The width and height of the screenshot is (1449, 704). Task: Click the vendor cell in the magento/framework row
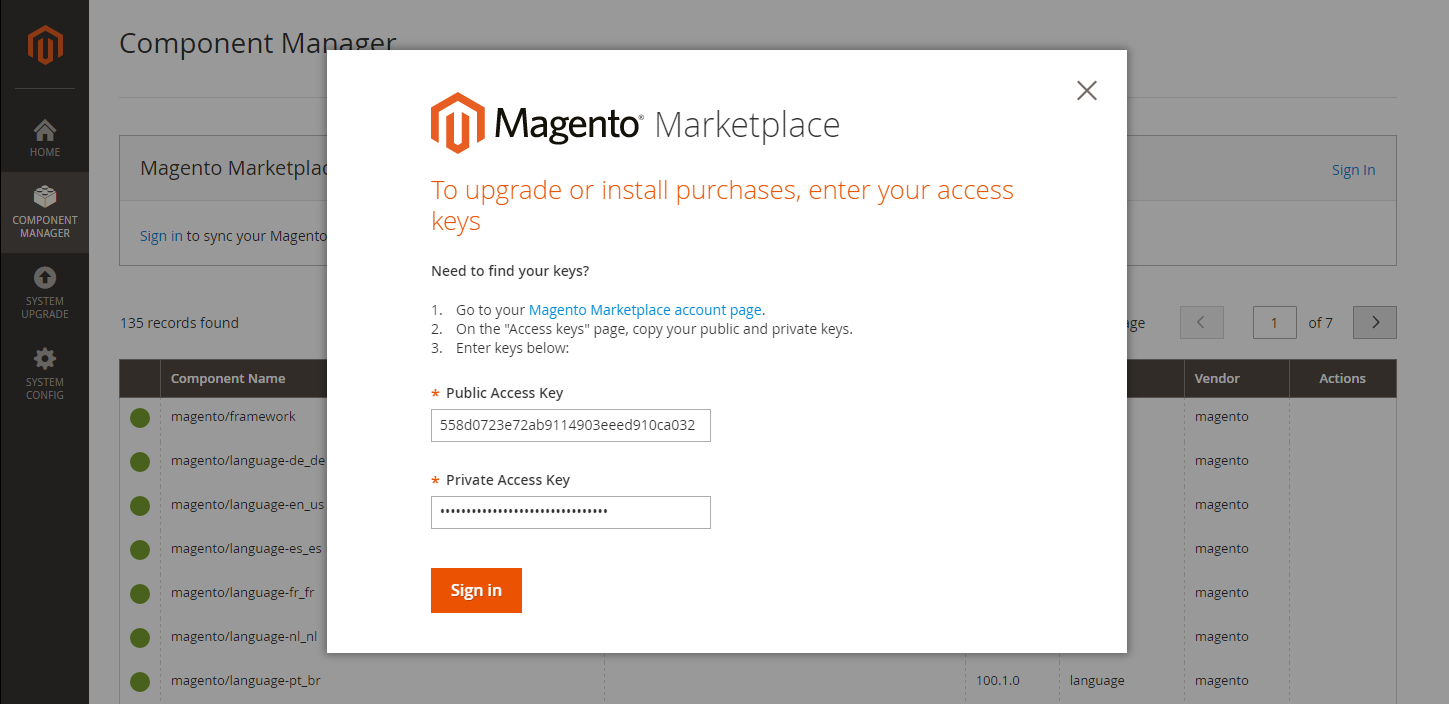[1222, 416]
